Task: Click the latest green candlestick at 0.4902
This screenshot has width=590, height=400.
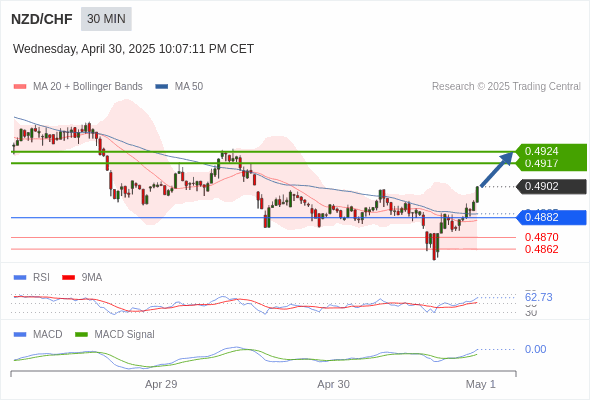Action: tap(477, 194)
